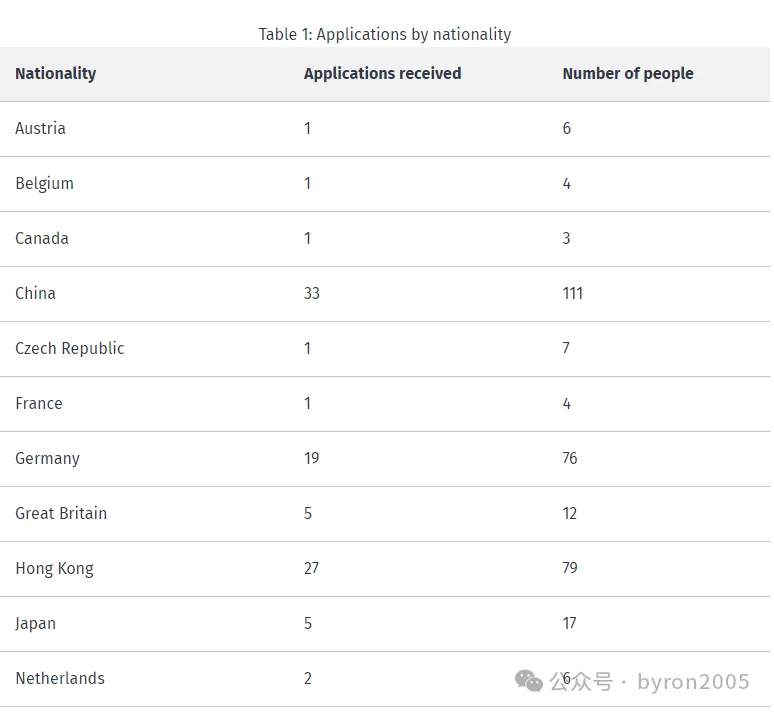Viewport: 774px width, 712px height.
Task: Select the Germany row label
Action: tap(47, 458)
